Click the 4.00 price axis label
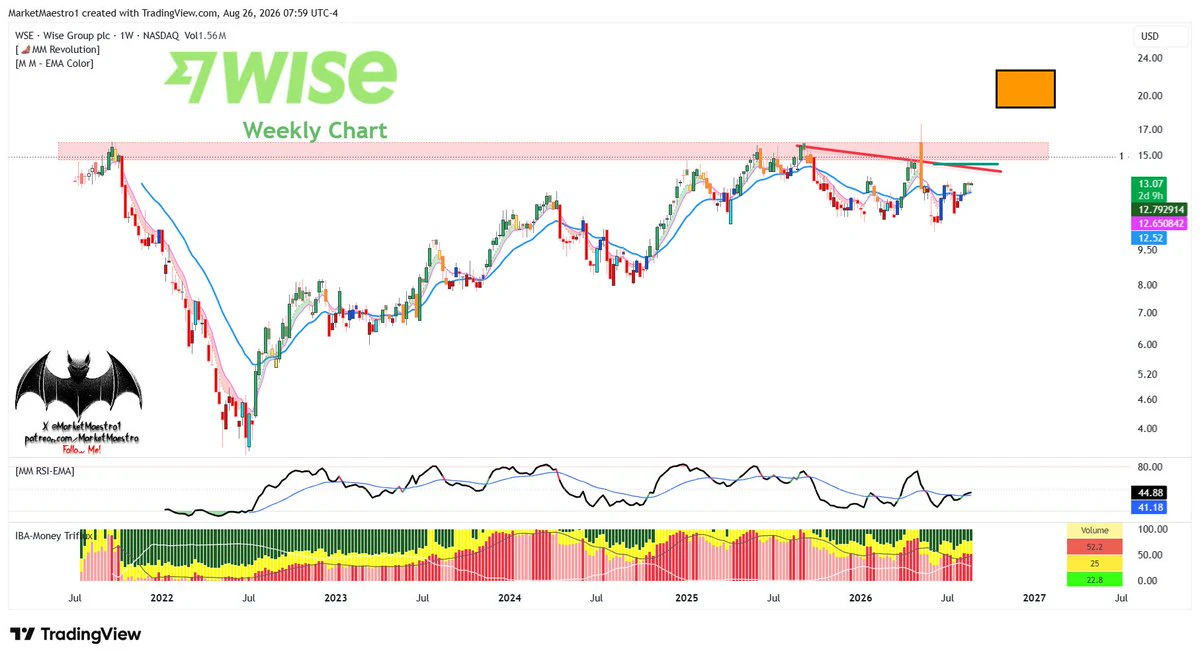Image resolution: width=1200 pixels, height=659 pixels. (1148, 429)
